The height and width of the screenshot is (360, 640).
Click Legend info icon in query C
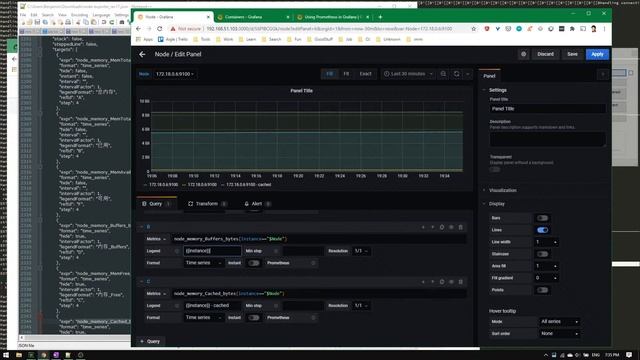(x=177, y=306)
